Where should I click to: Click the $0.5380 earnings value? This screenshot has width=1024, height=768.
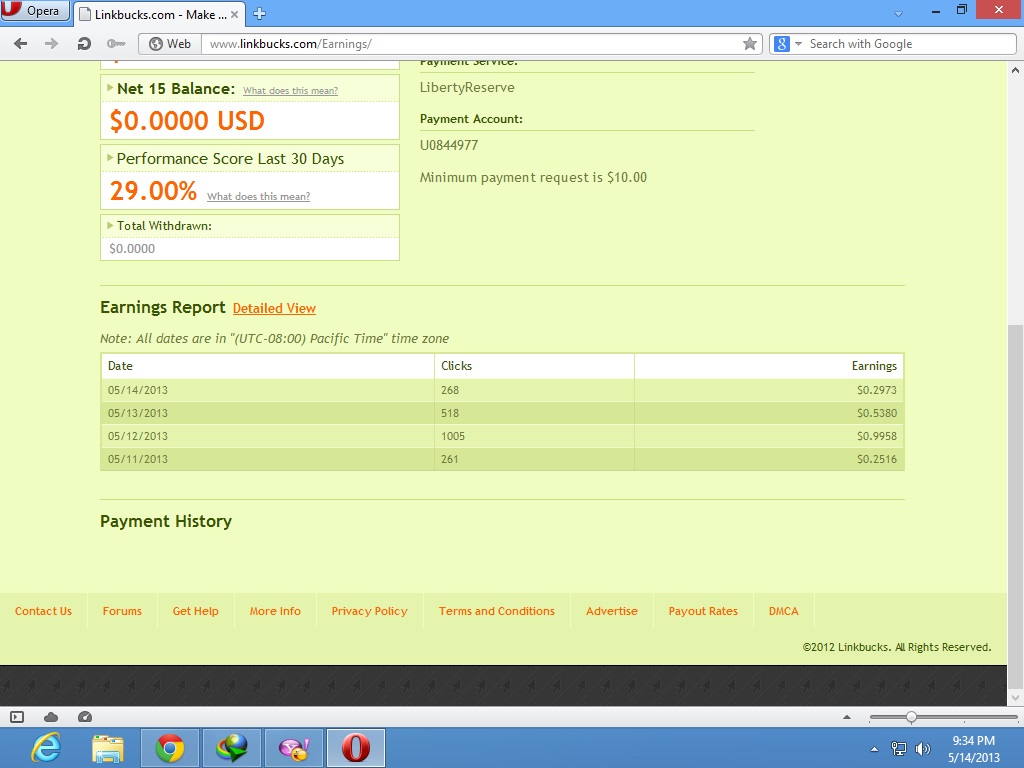click(877, 413)
